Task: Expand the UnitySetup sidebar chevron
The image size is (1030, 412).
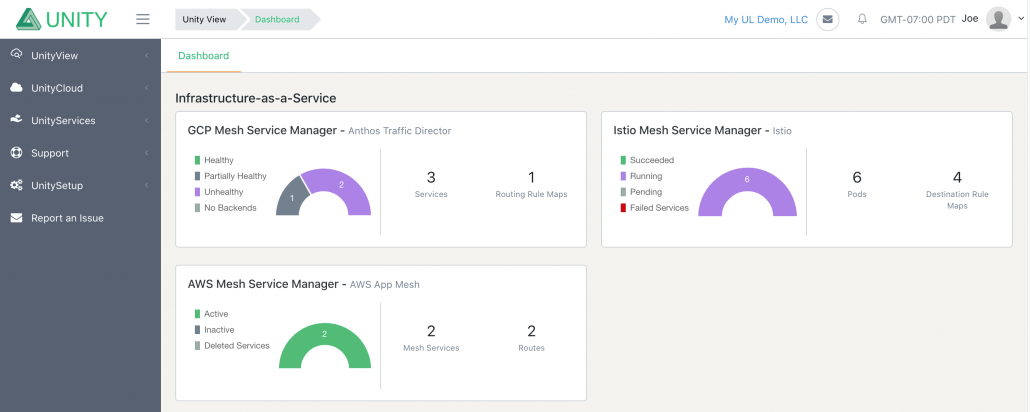Action: tap(146, 185)
